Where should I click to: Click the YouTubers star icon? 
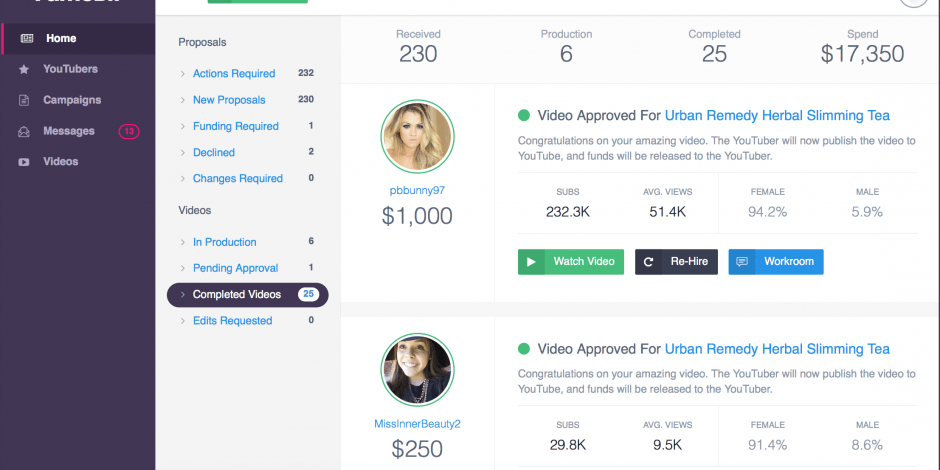point(24,70)
